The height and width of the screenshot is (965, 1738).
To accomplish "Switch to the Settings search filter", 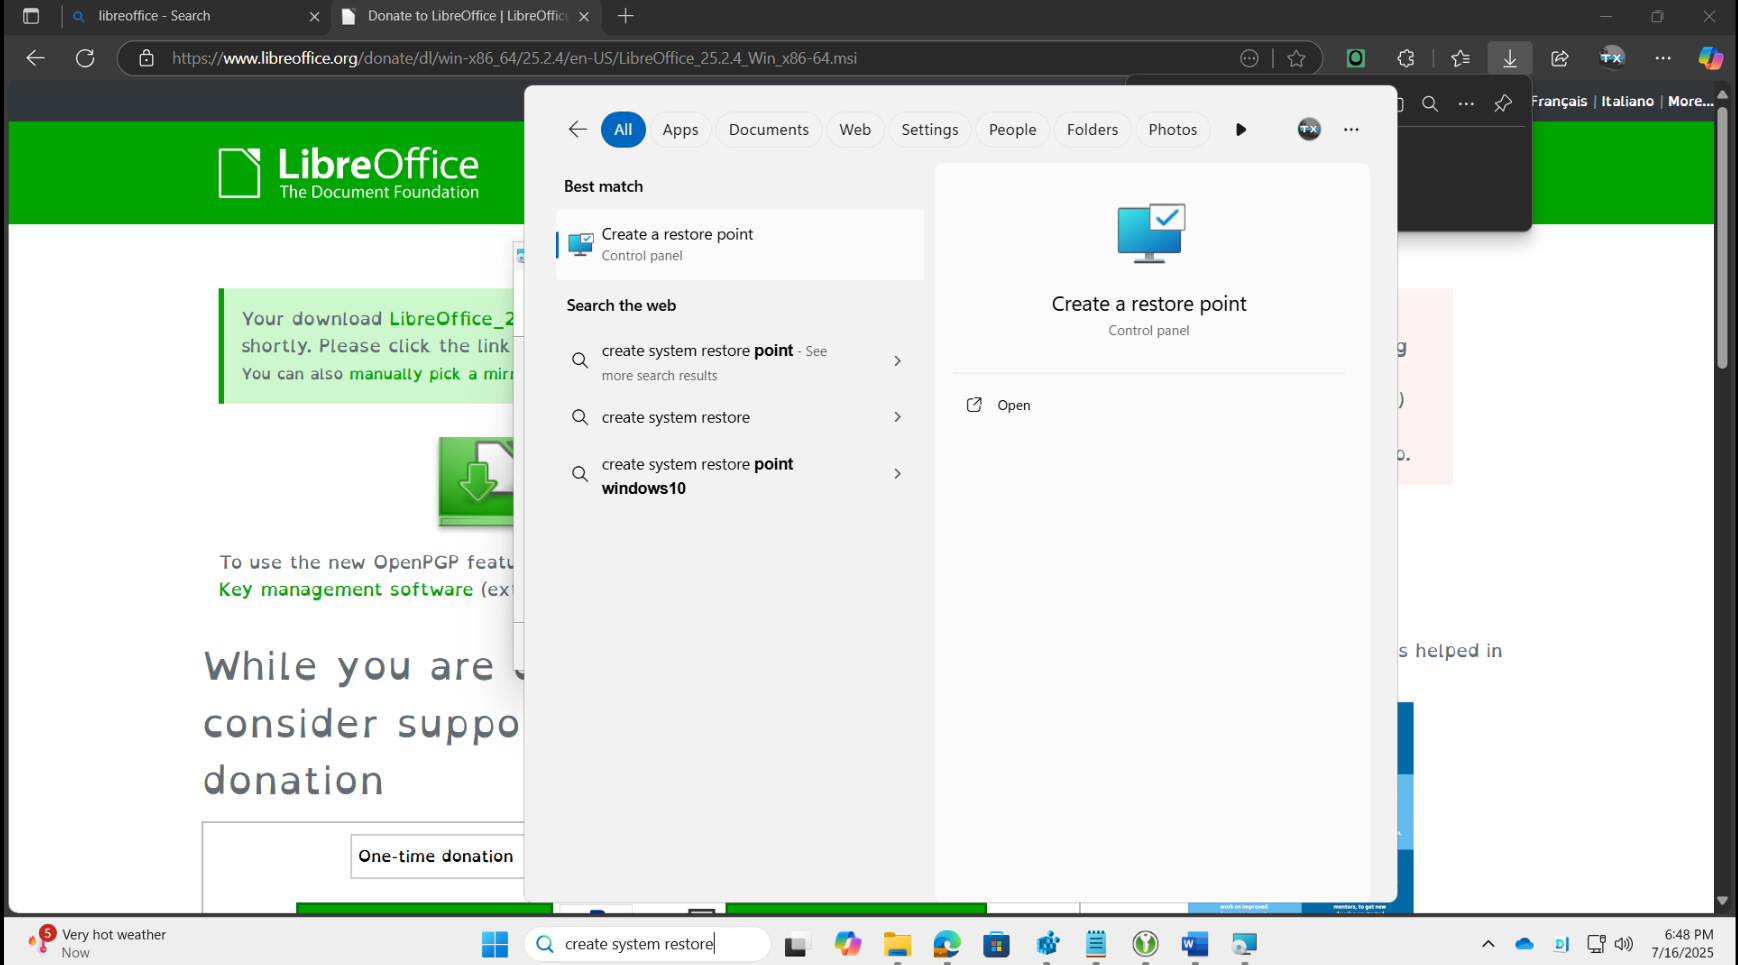I will coord(929,129).
